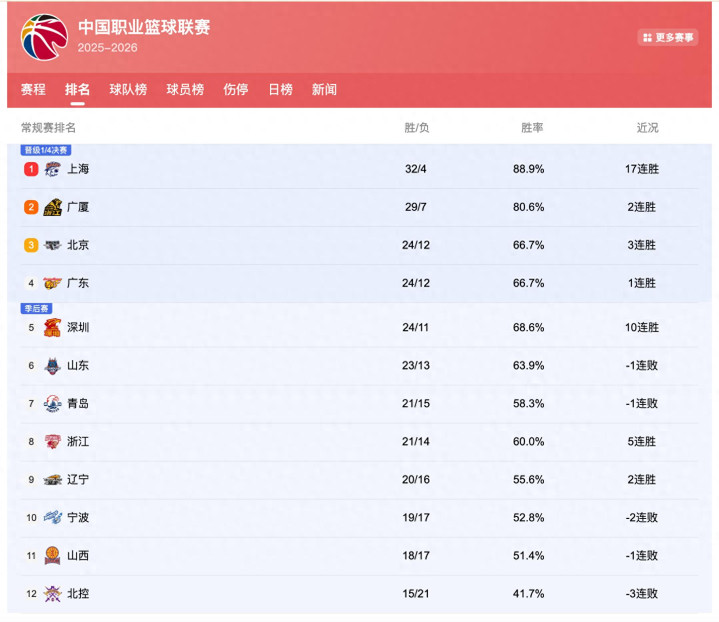The width and height of the screenshot is (719, 622).
Task: Open the 辽宁 team name
Action: click(78, 480)
